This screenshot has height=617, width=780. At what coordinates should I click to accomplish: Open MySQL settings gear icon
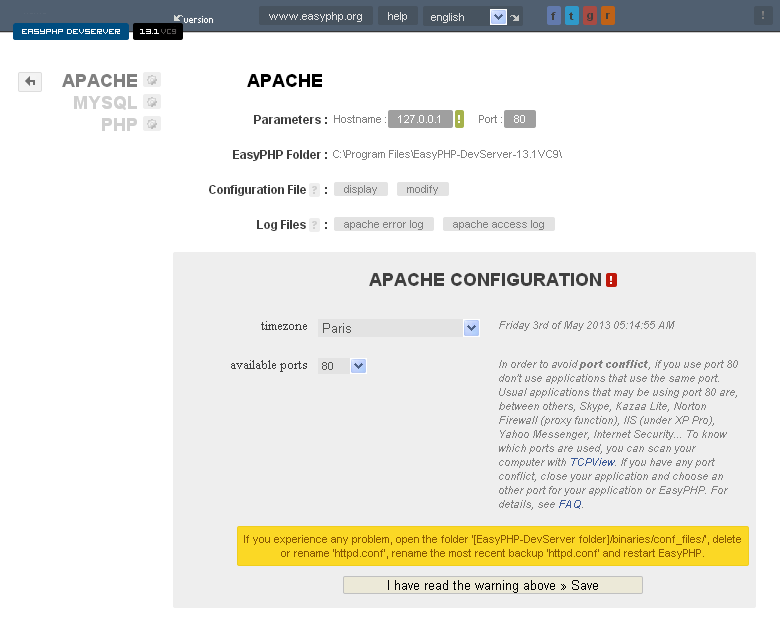click(152, 102)
